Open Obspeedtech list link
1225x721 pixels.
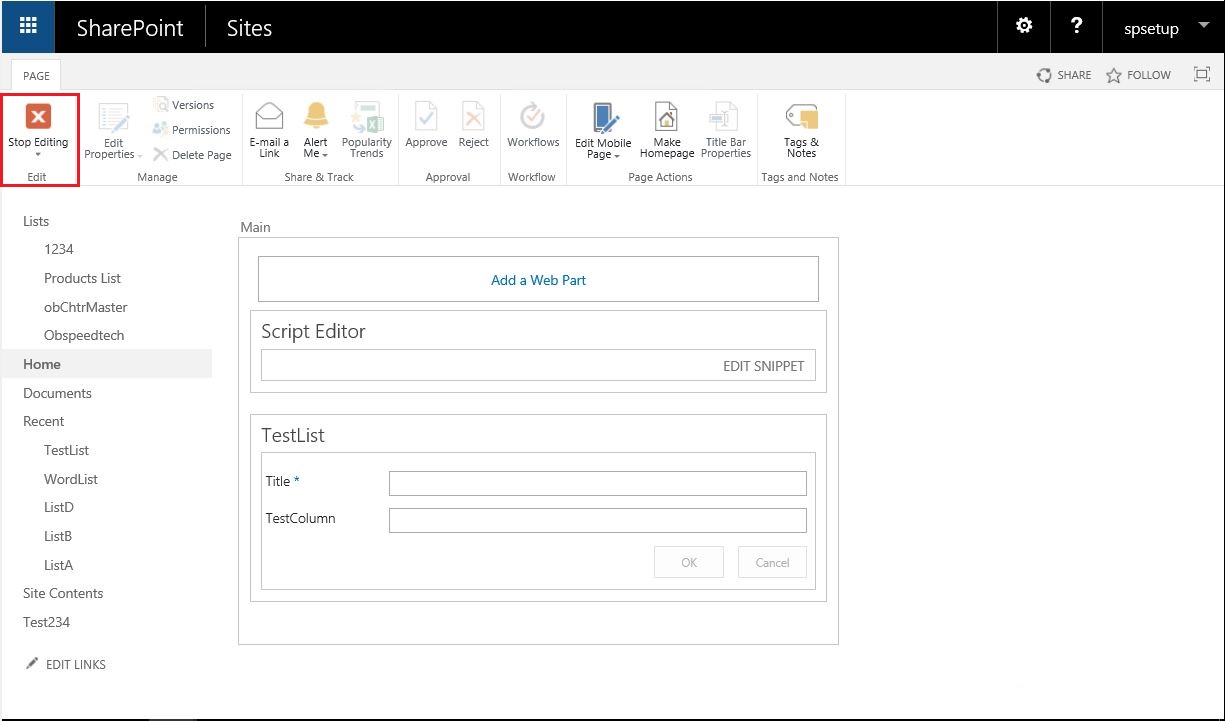(84, 335)
